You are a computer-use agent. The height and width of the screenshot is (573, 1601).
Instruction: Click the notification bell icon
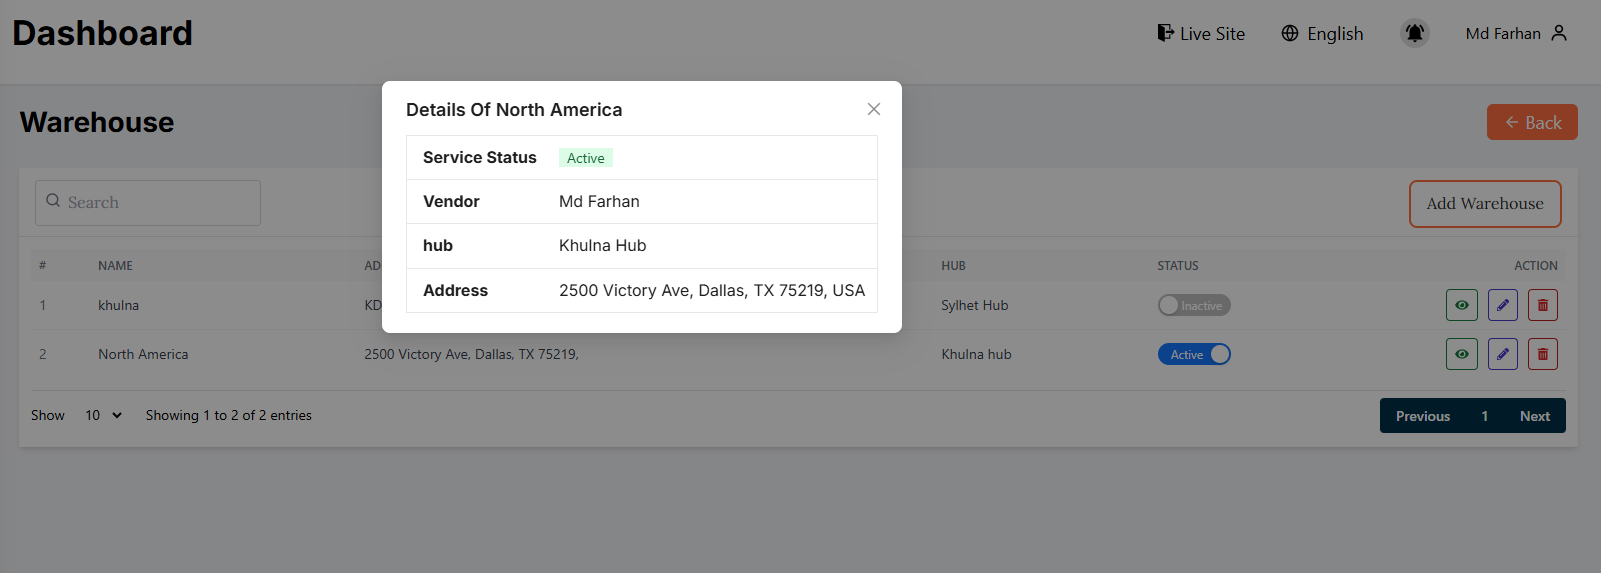pyautogui.click(x=1414, y=33)
